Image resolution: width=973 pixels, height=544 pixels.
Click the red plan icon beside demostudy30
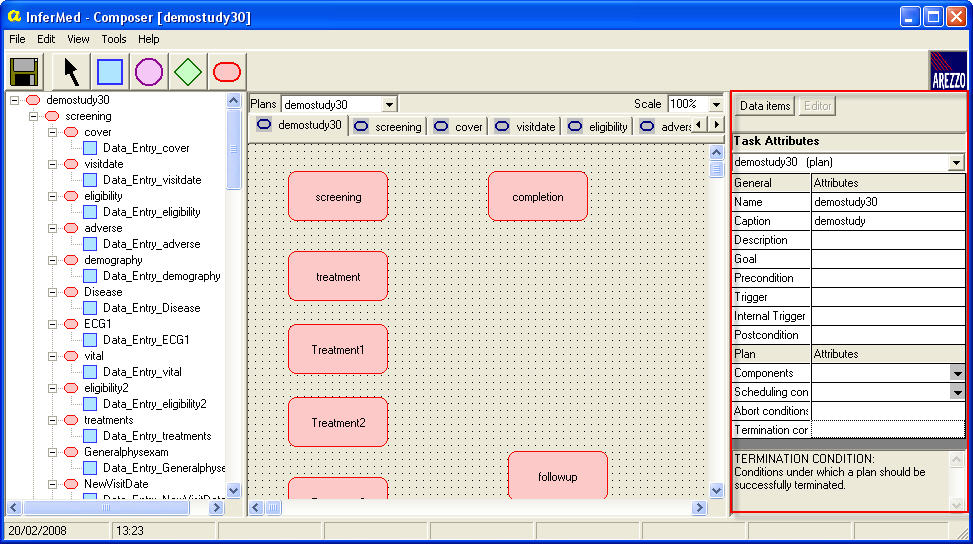pos(33,100)
